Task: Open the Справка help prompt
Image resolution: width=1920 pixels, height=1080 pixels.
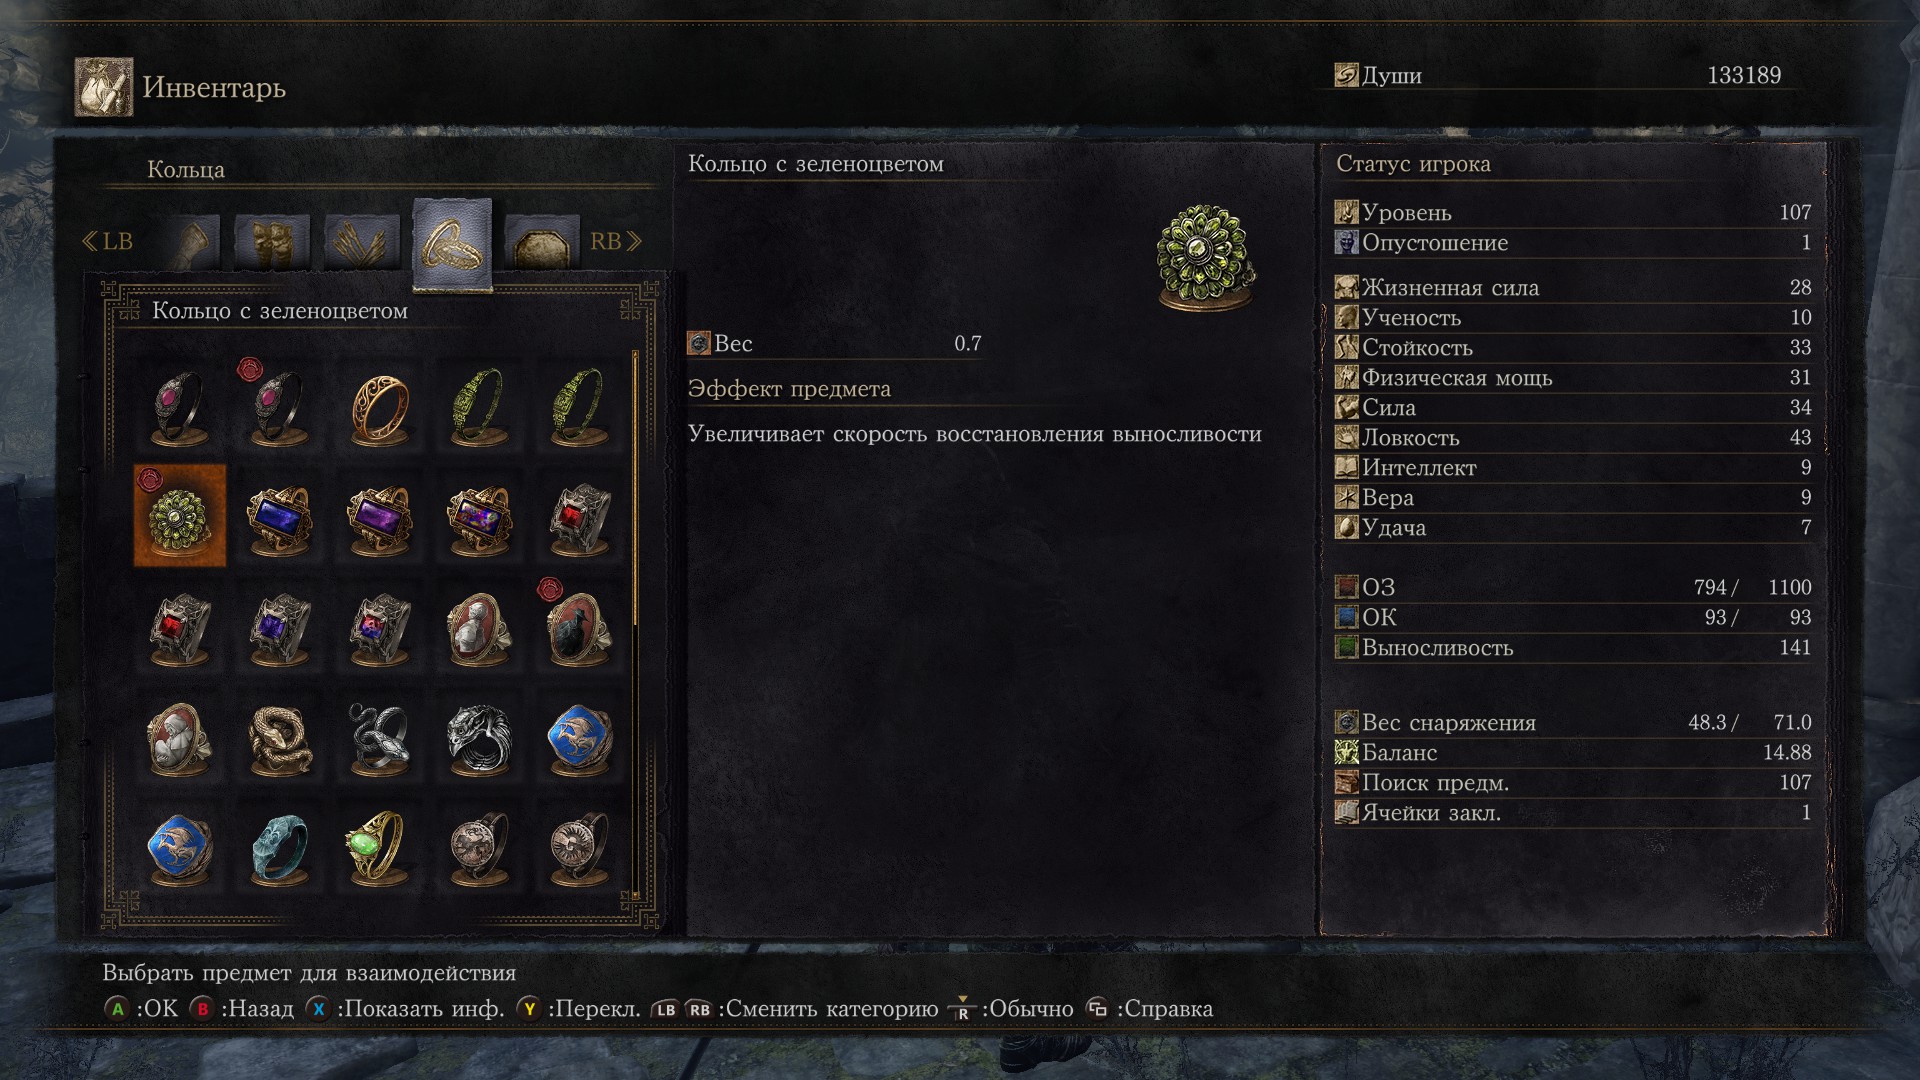Action: tap(1150, 1008)
